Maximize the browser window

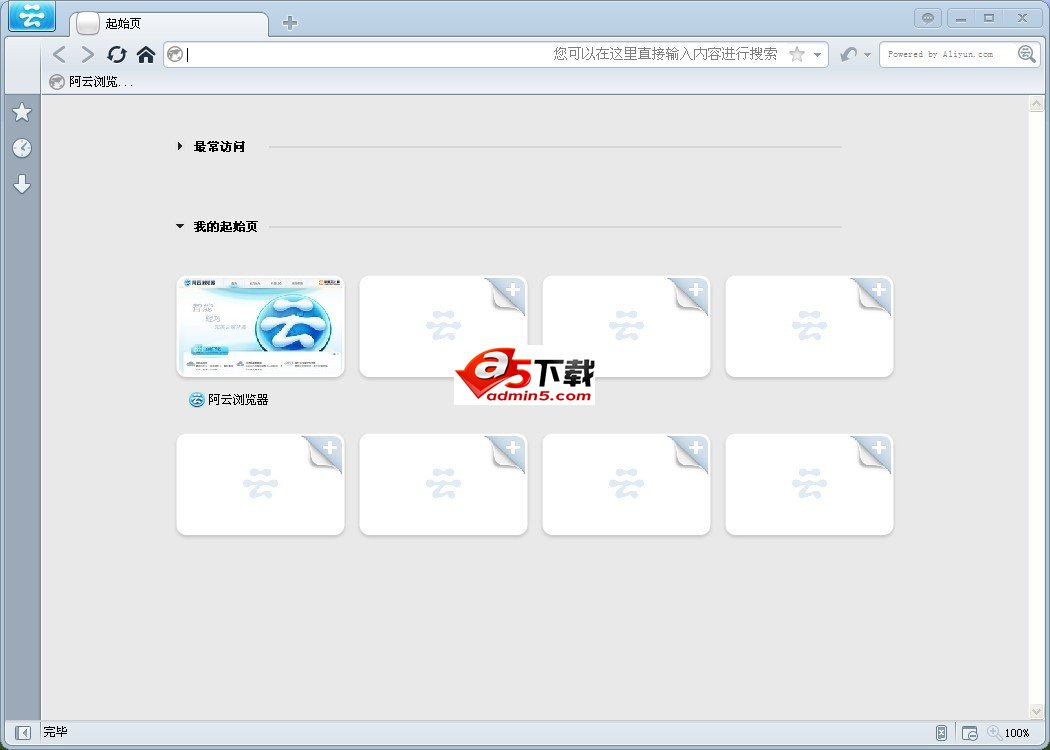[989, 18]
